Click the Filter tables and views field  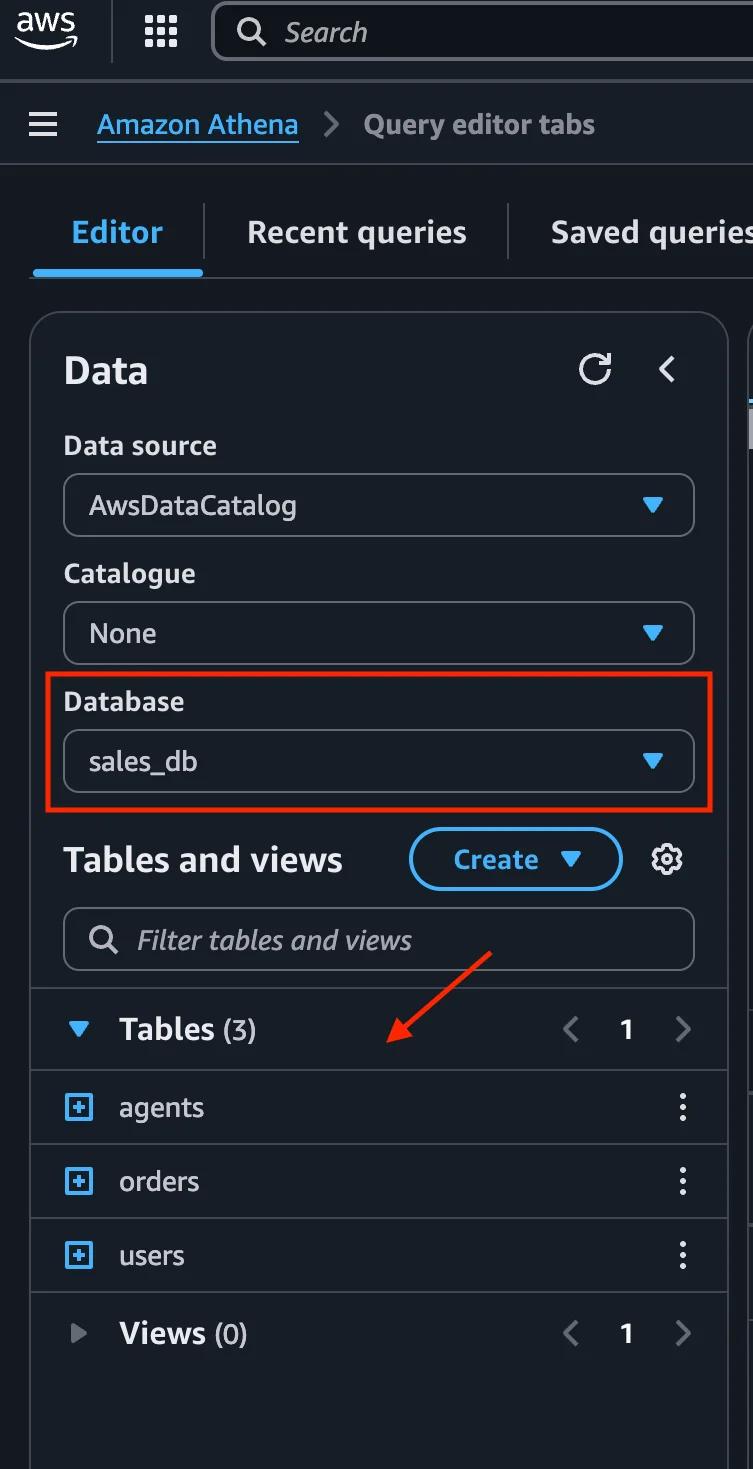(378, 939)
